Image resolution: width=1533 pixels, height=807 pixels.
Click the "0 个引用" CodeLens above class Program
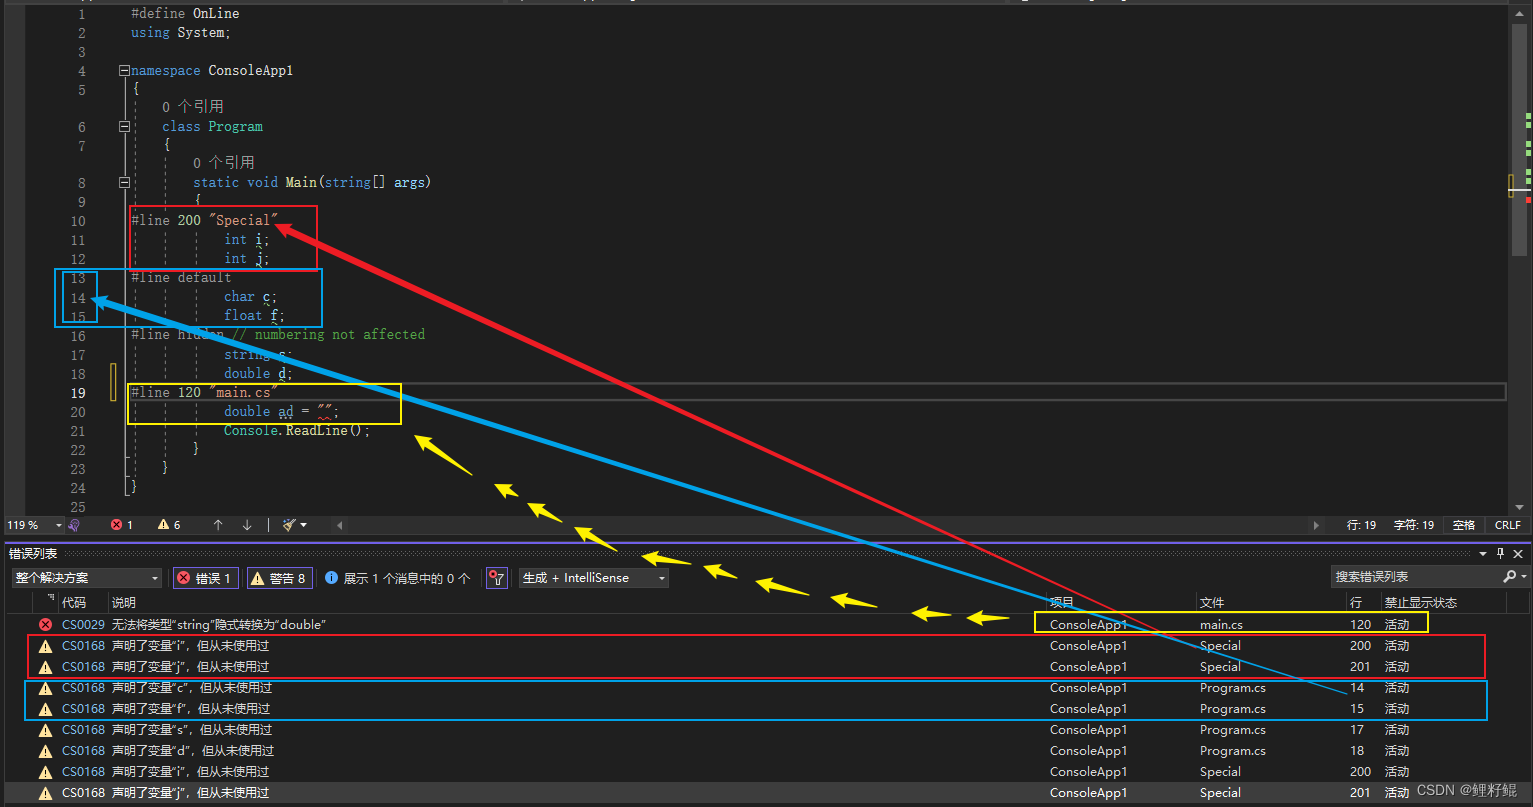193,106
